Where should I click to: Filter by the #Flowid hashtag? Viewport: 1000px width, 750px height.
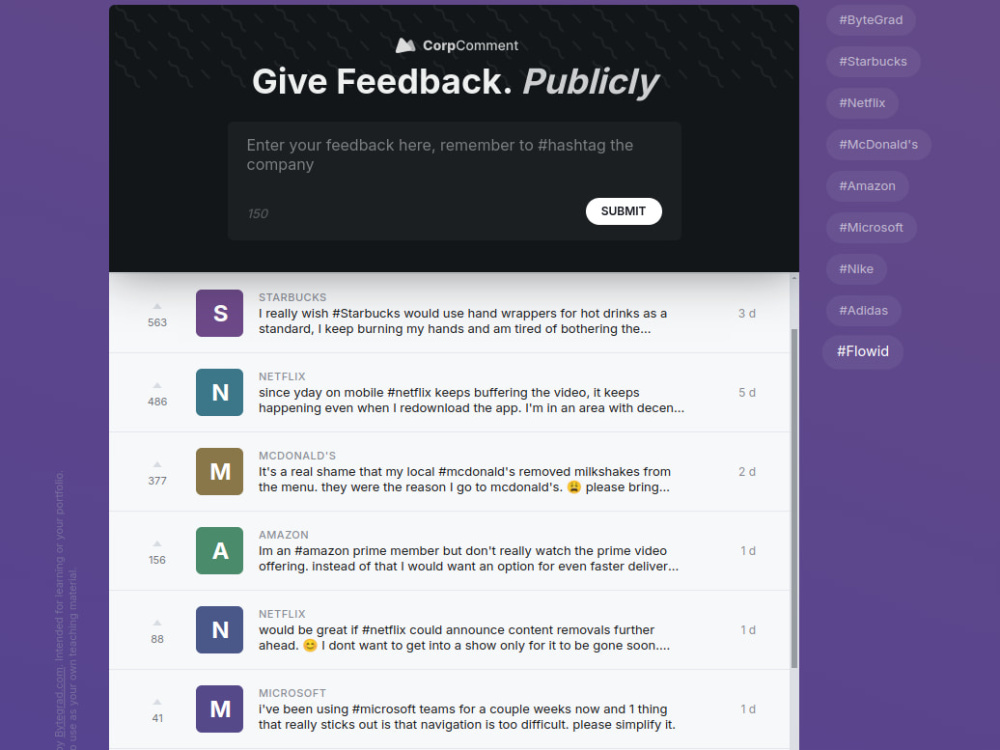tap(862, 351)
